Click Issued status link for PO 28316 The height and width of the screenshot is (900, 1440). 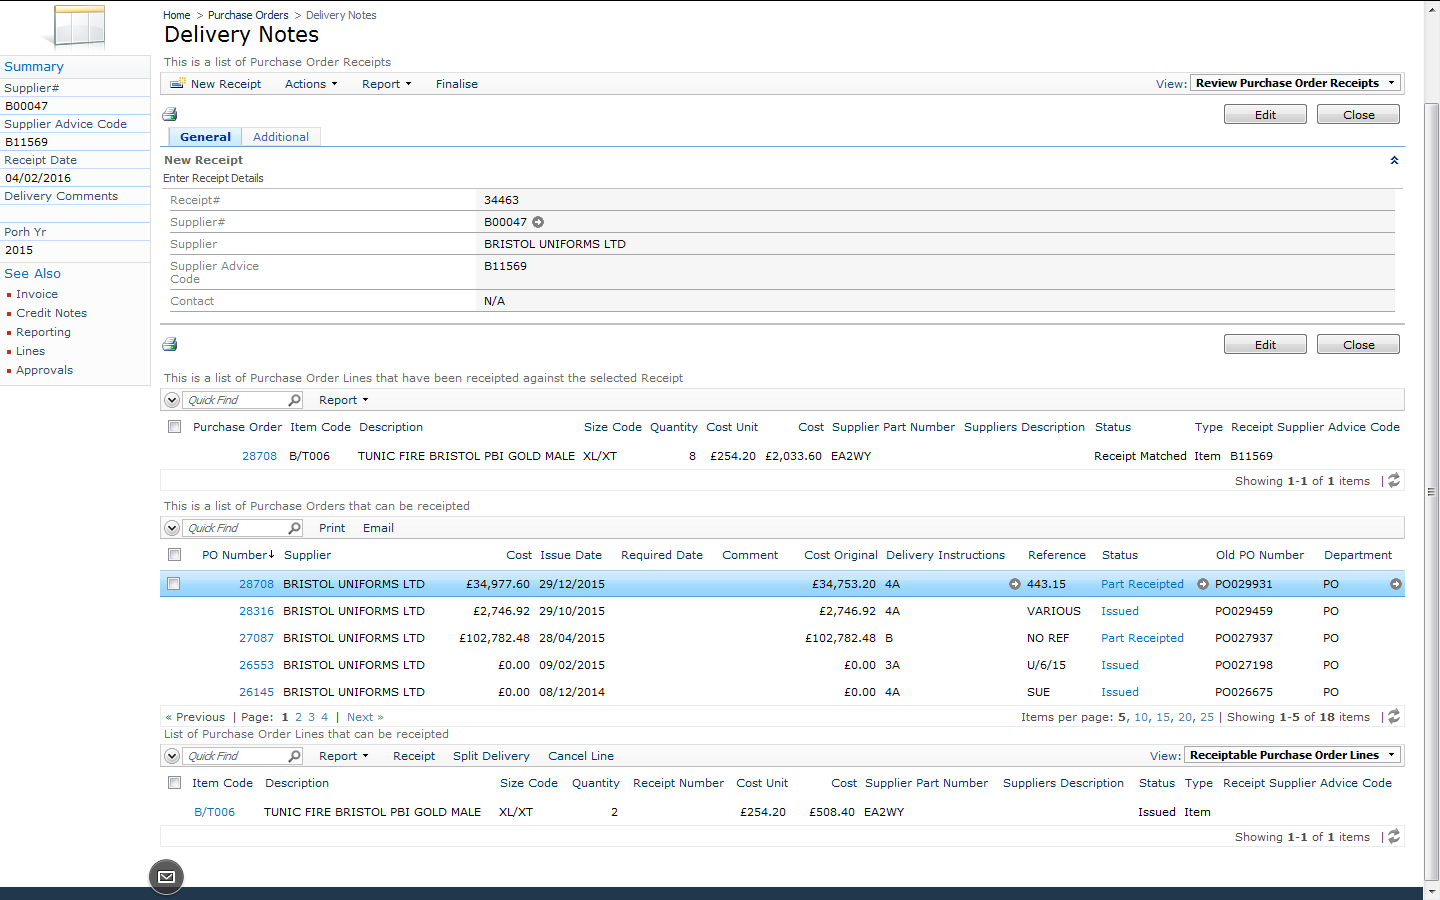[x=1120, y=611]
